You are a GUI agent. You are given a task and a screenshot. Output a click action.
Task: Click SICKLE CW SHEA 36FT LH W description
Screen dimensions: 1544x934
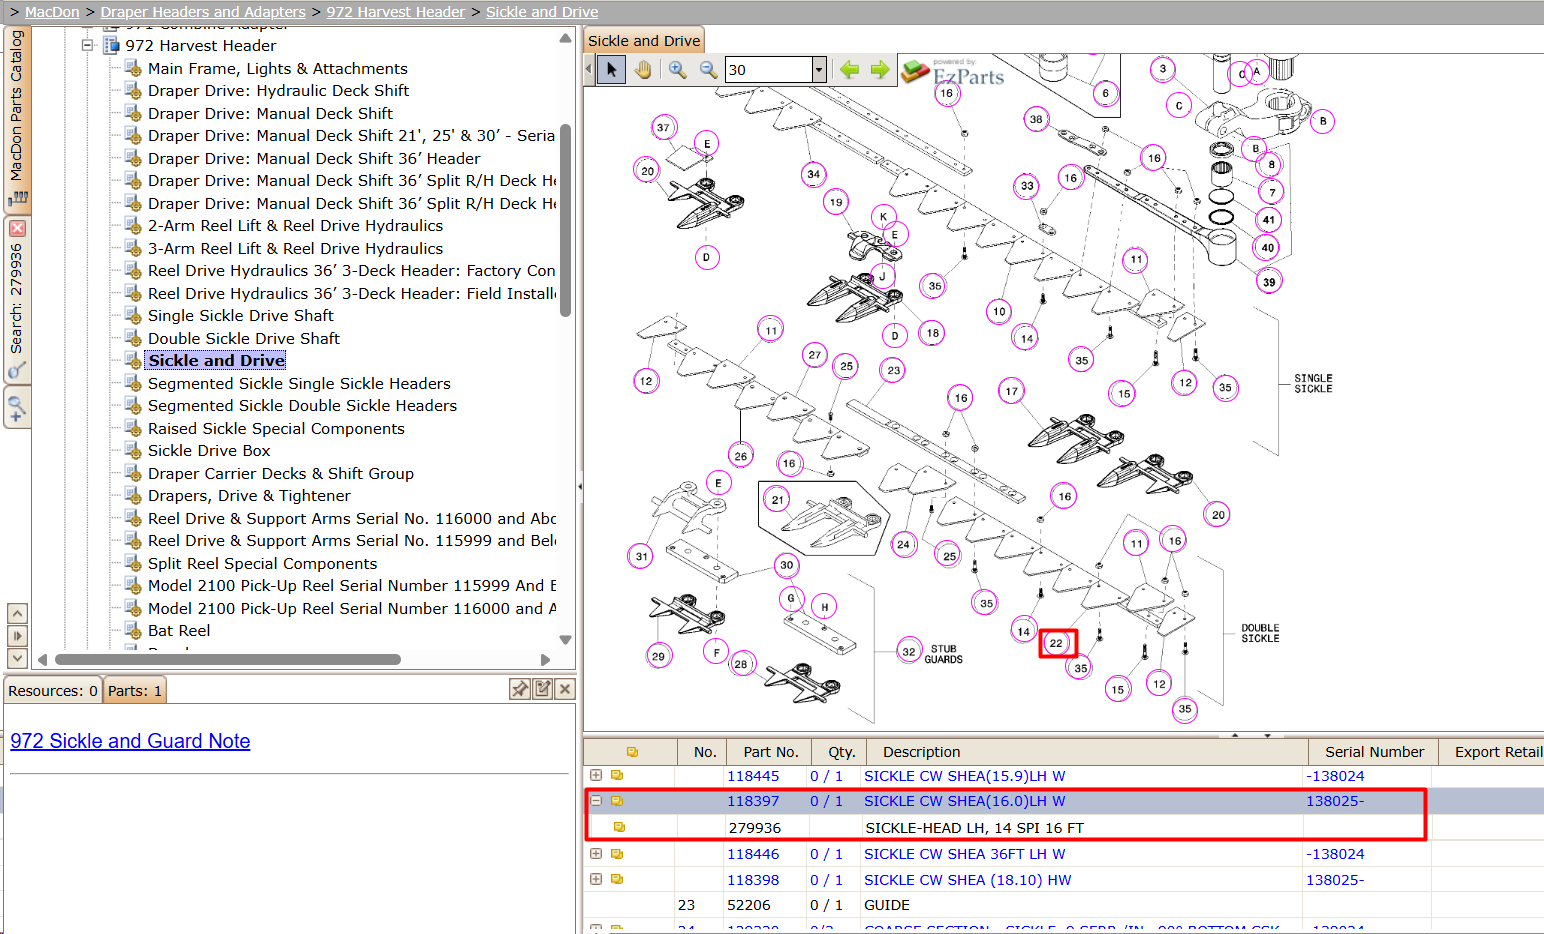click(x=964, y=854)
